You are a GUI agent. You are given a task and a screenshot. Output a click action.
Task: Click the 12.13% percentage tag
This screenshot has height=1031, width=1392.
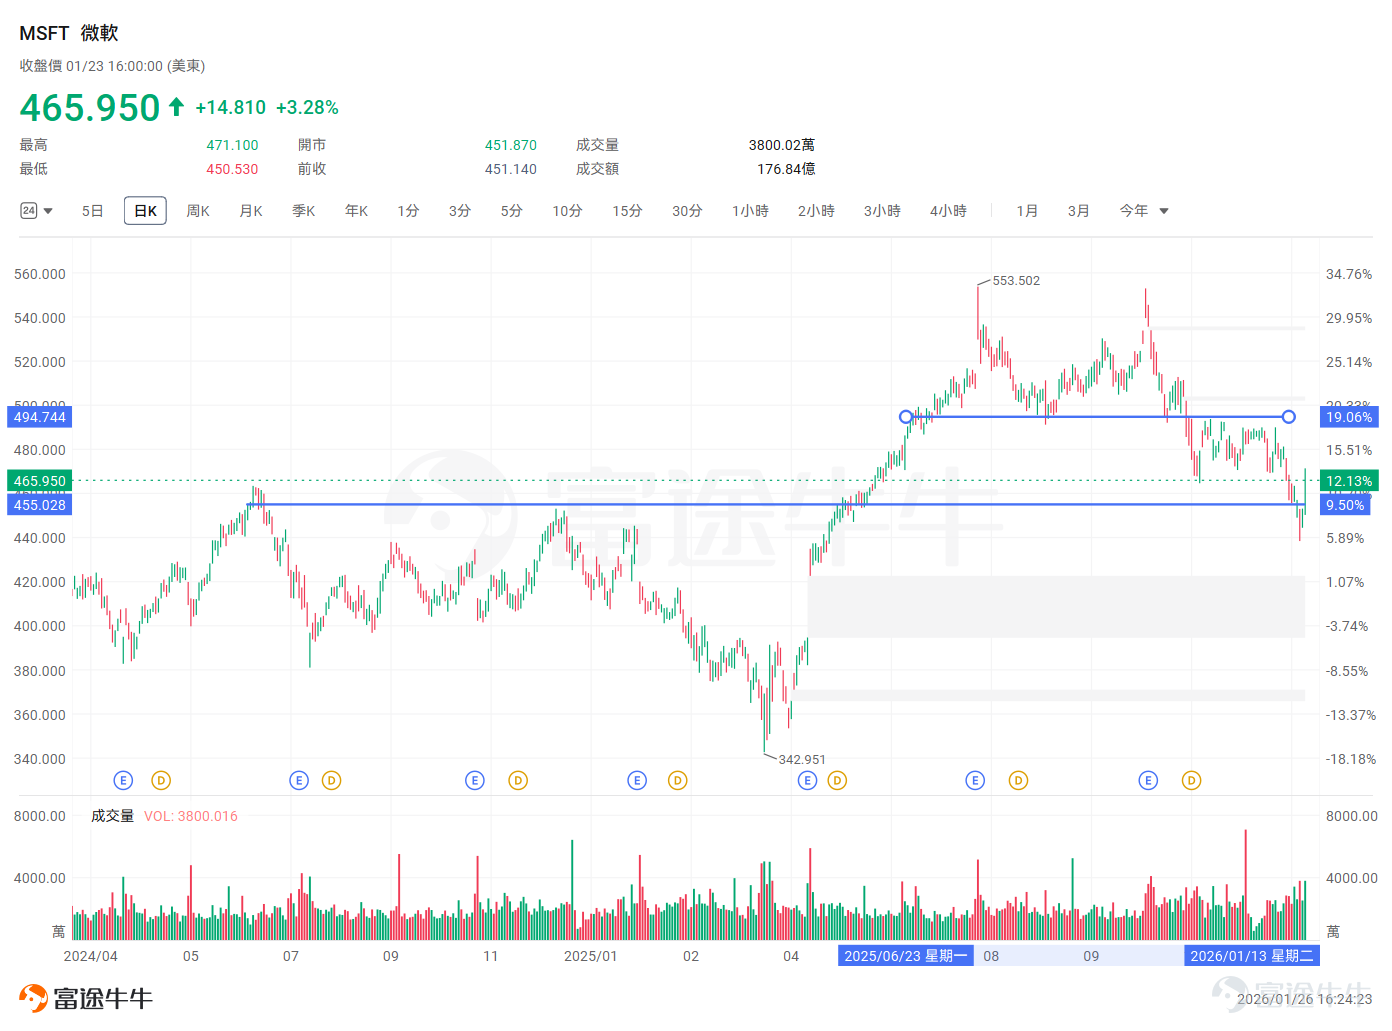click(1349, 481)
